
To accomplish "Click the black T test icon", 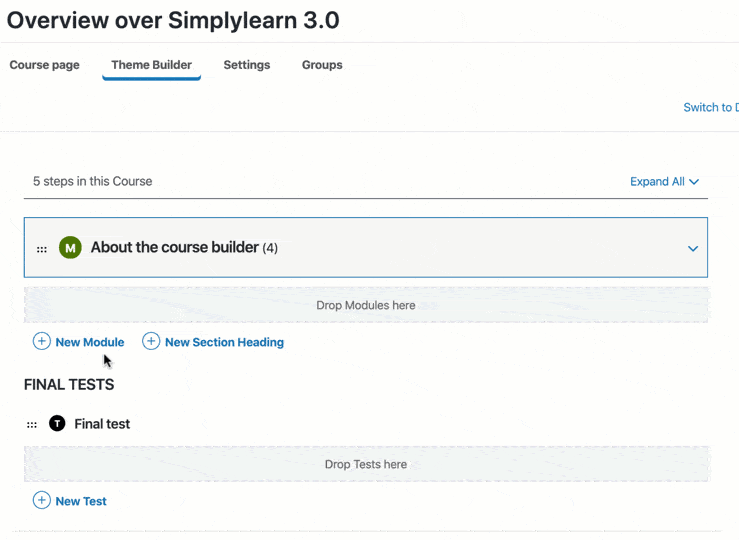I will point(57,424).
